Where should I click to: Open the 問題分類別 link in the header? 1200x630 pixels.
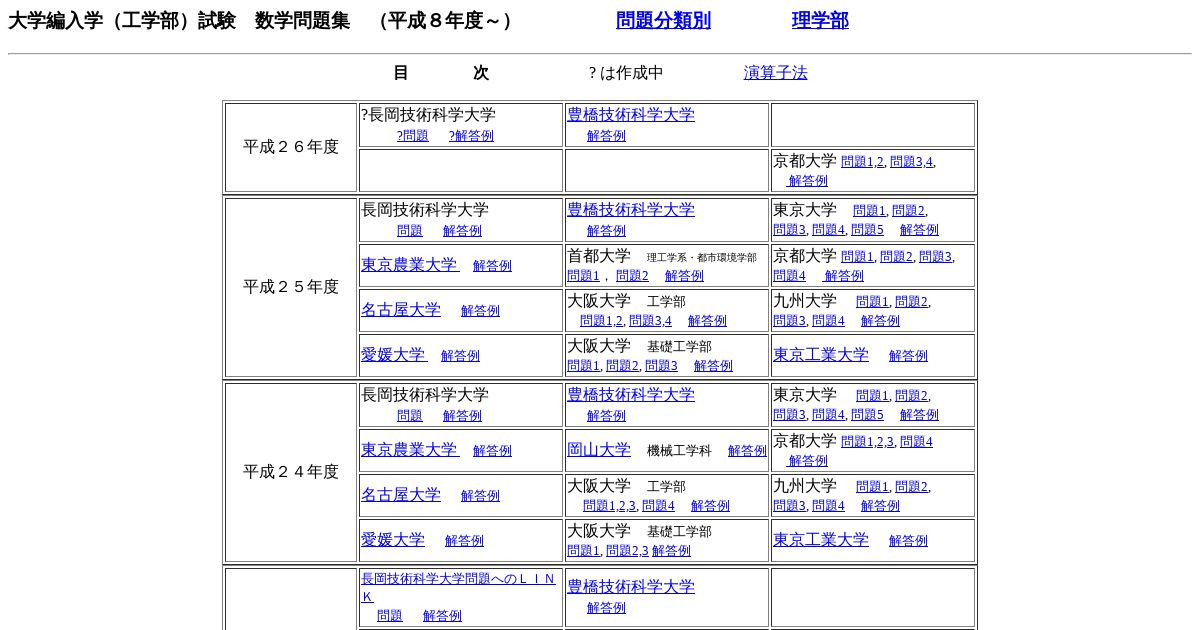point(663,20)
